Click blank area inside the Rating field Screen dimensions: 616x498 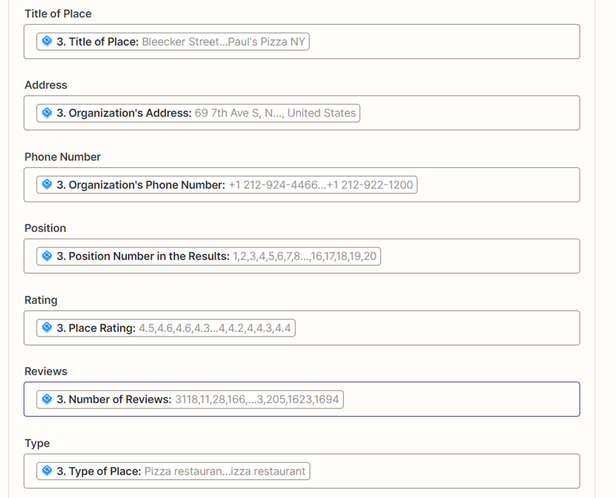pyautogui.click(x=440, y=328)
